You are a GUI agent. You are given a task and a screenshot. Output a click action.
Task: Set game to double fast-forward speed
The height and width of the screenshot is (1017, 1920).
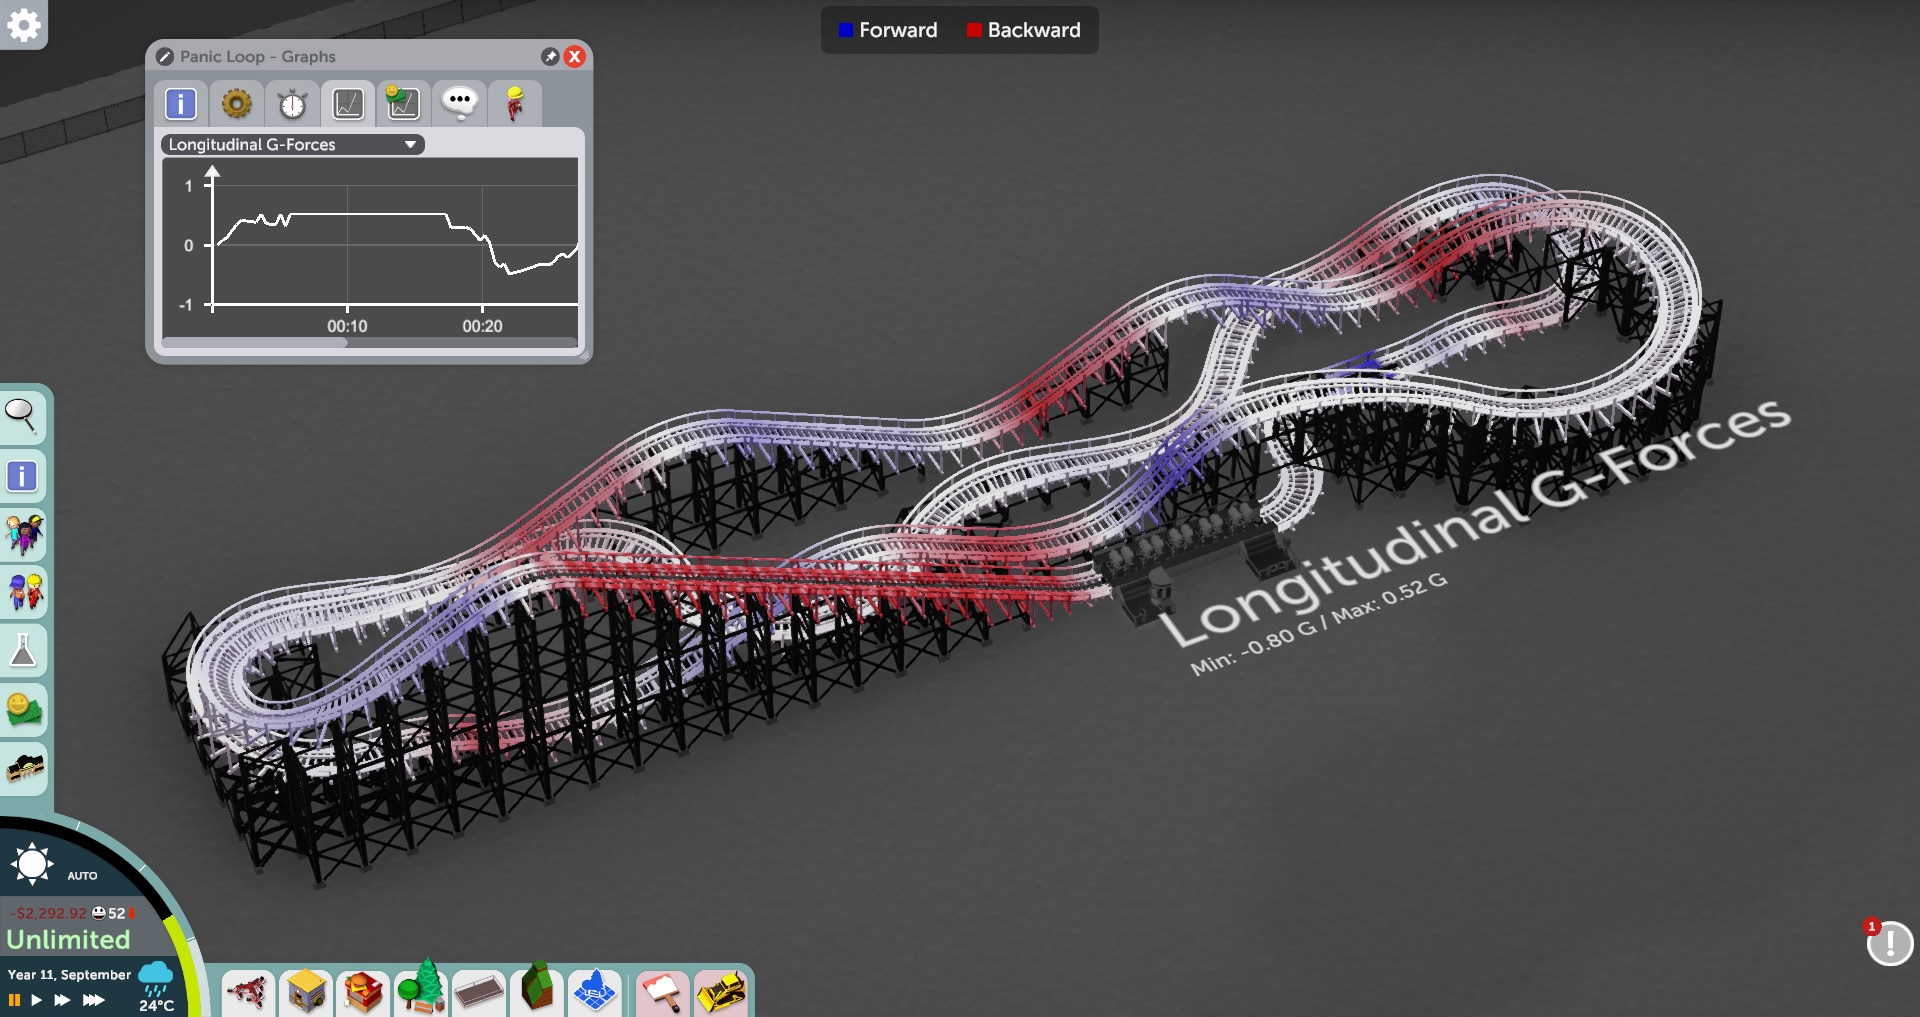coord(62,1000)
